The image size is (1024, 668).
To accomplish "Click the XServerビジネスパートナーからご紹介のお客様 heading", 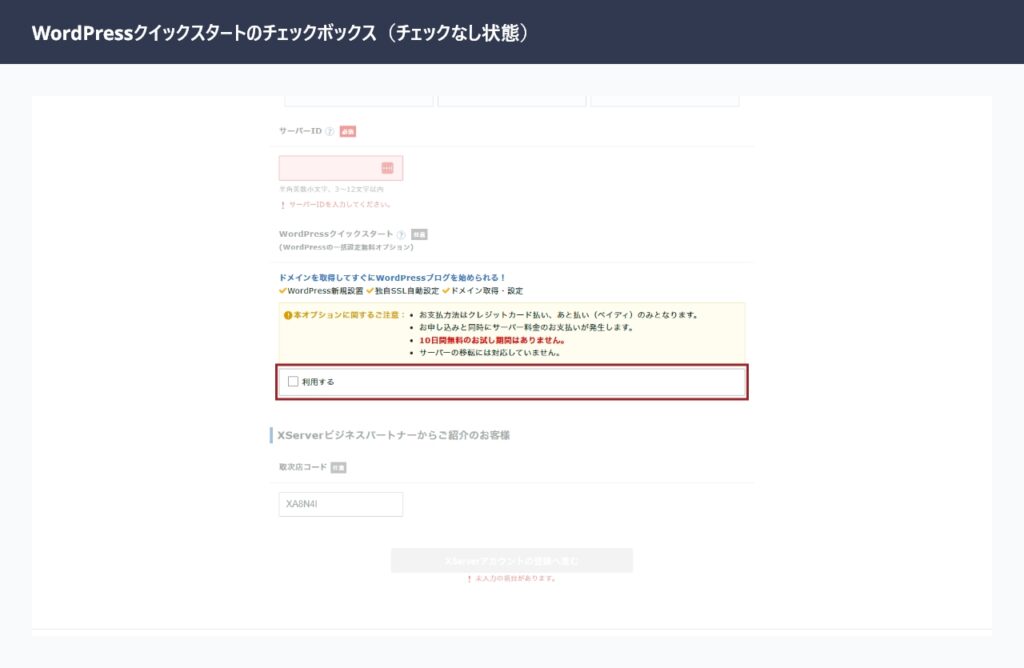I will [393, 435].
